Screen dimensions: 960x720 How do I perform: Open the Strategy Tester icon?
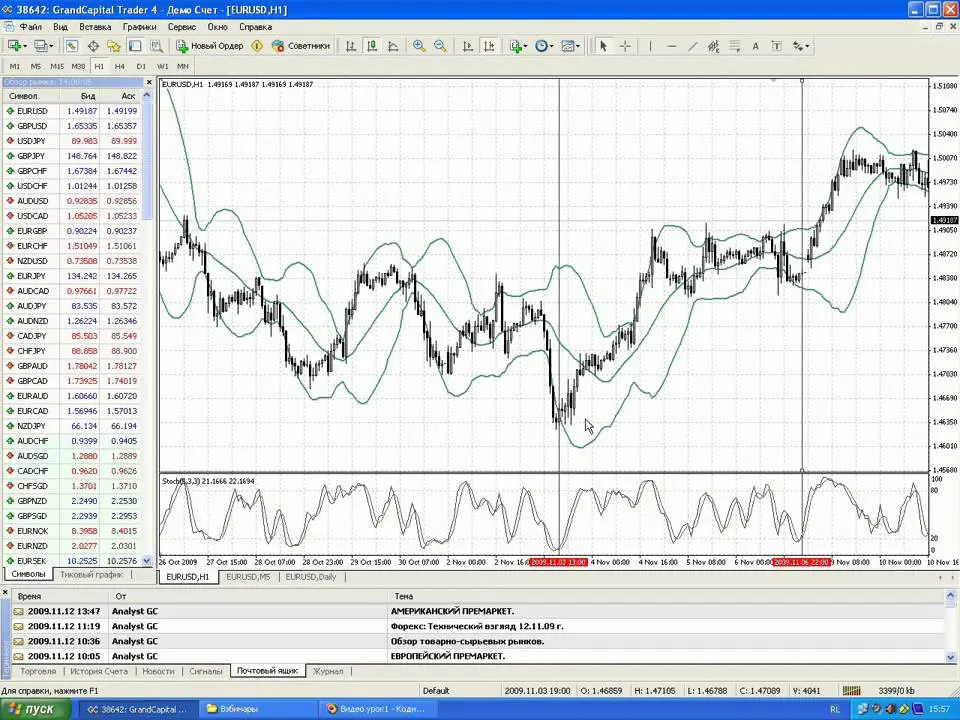pos(156,46)
